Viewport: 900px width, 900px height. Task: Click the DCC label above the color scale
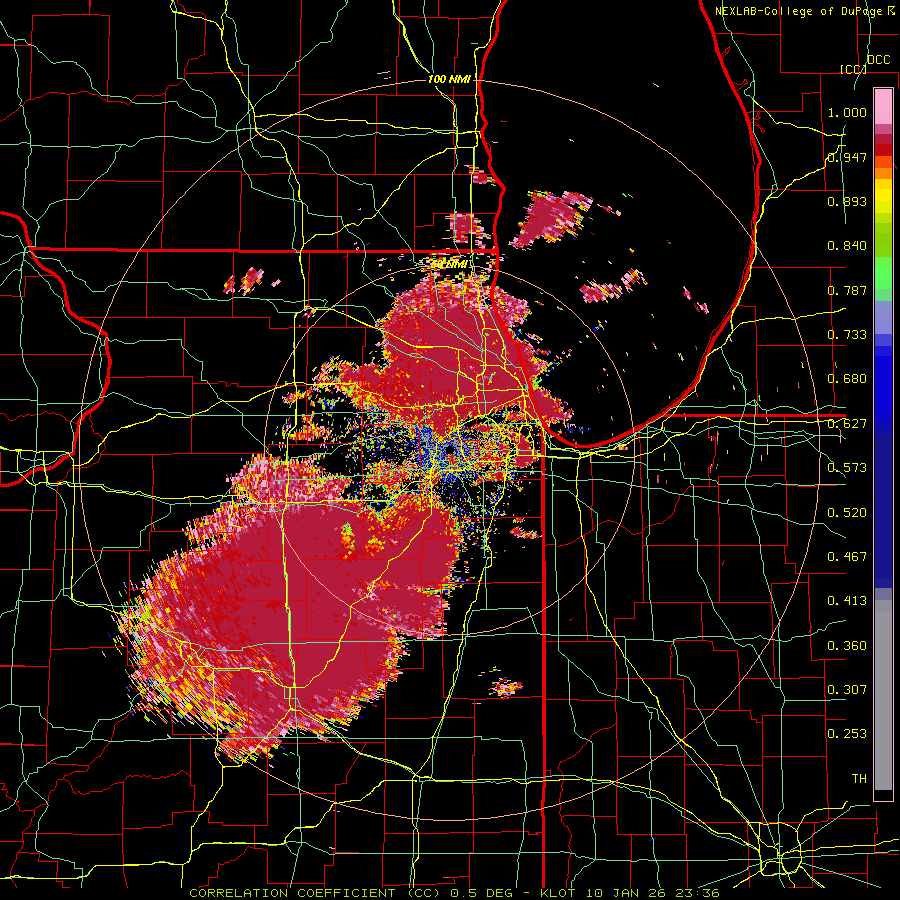pos(878,60)
